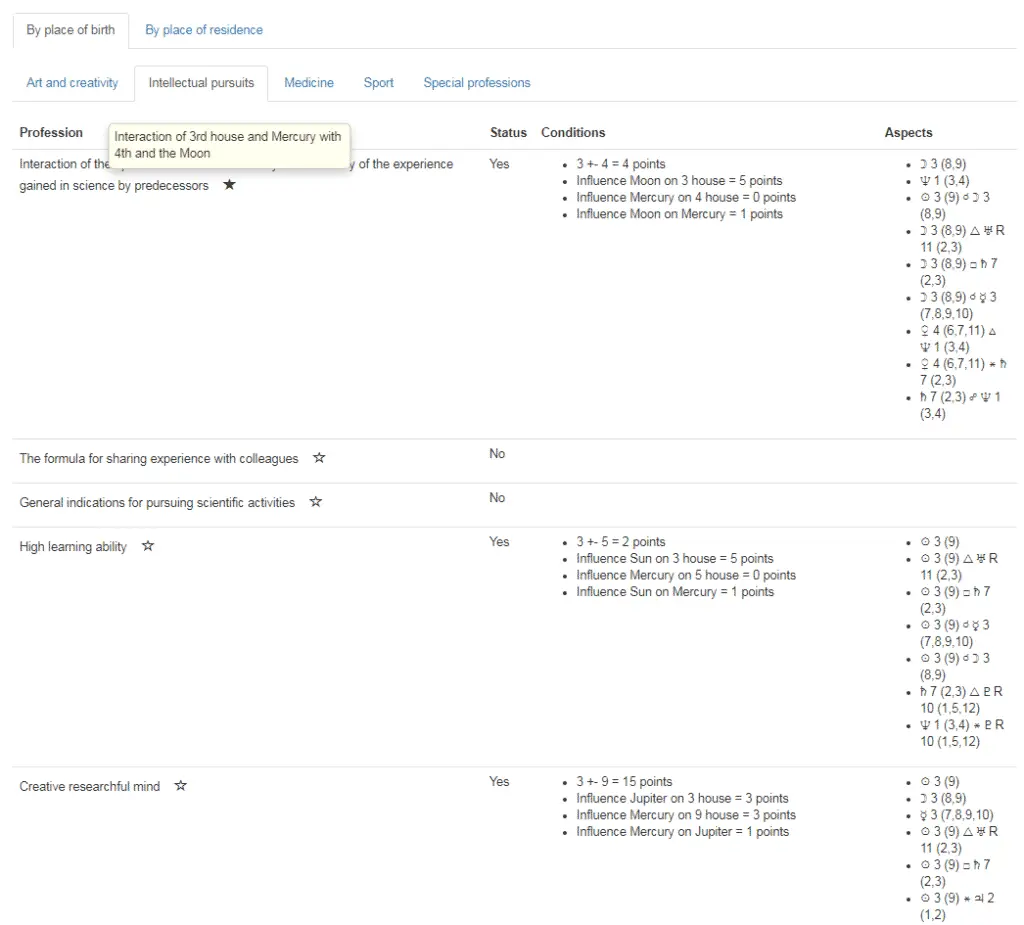Viewport: 1024px width, 925px height.
Task: Click the '3 +- 9 = 15 points' condition
Action: point(624,781)
